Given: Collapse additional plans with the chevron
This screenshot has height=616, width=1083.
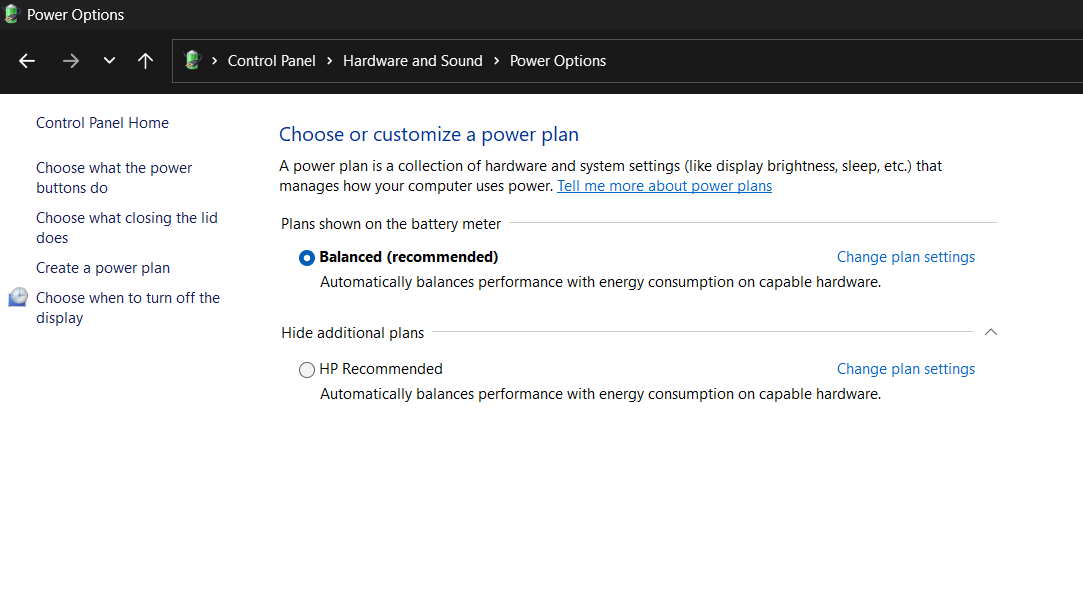Looking at the screenshot, I should [990, 332].
